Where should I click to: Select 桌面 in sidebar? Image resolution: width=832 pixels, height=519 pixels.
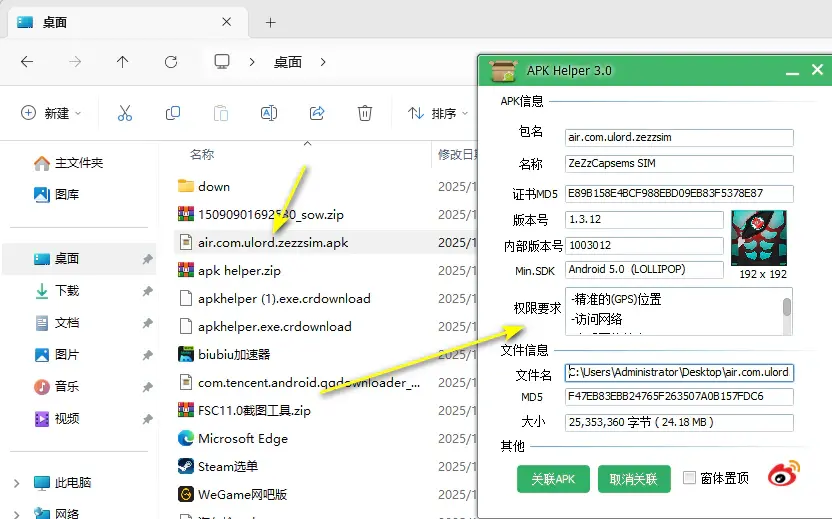80,258
